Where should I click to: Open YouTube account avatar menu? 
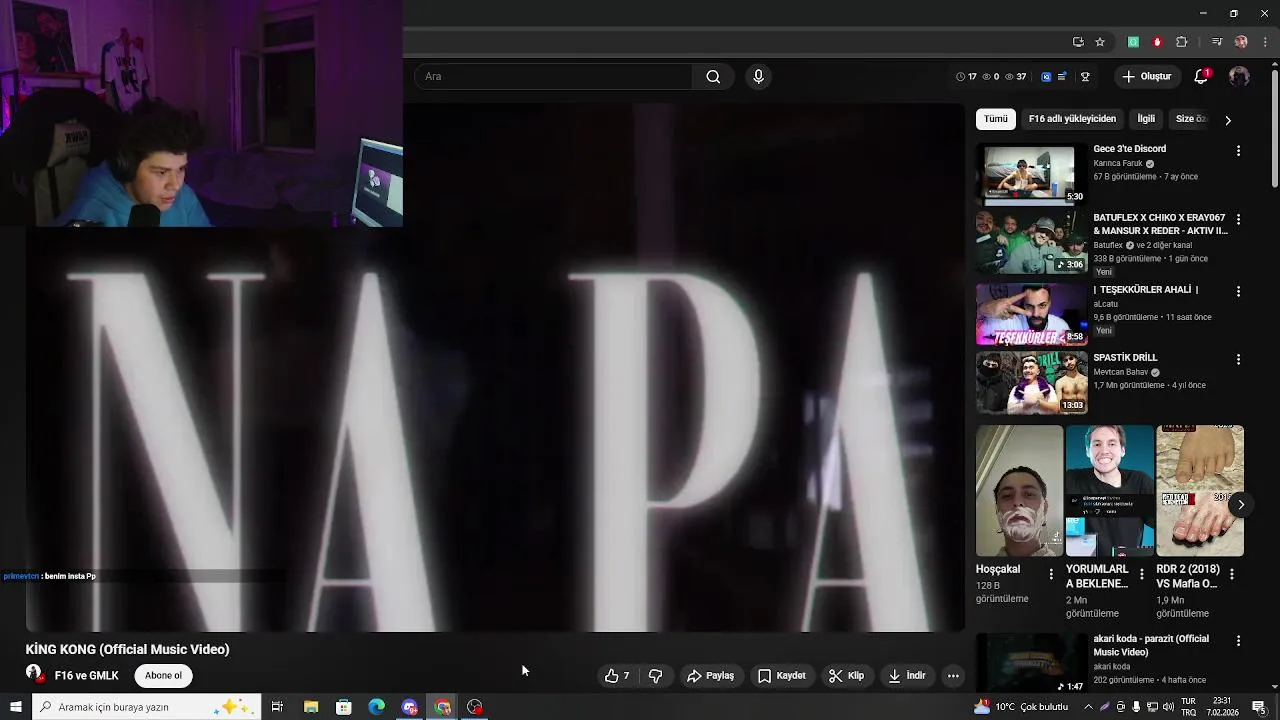coord(1239,76)
